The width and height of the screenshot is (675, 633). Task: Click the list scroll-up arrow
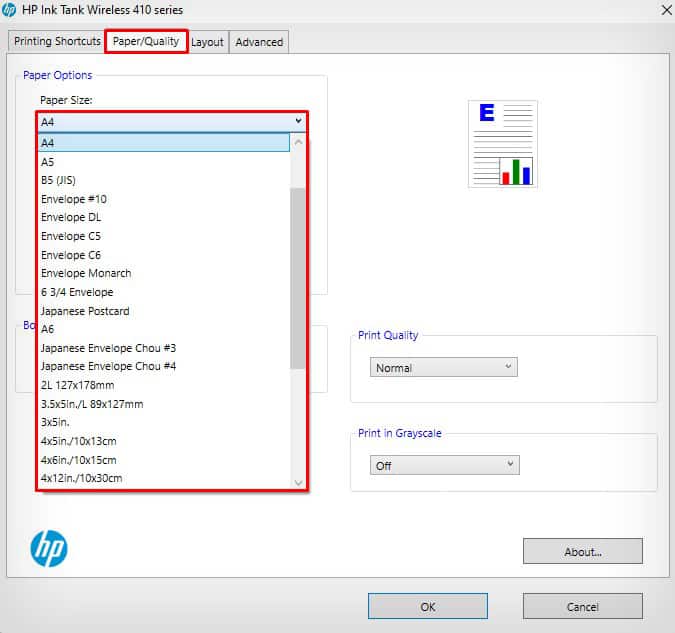[298, 142]
